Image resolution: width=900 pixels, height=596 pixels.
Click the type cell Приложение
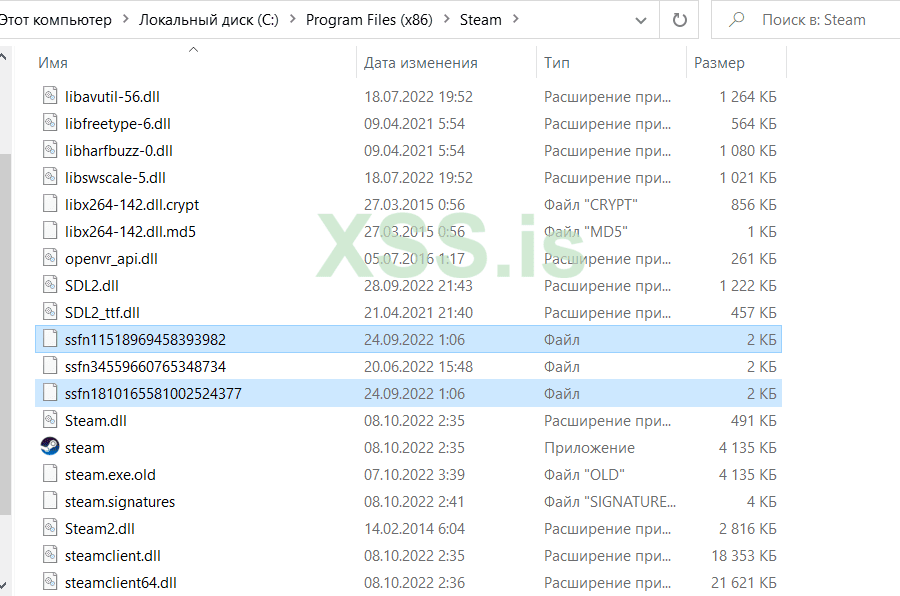coord(589,447)
